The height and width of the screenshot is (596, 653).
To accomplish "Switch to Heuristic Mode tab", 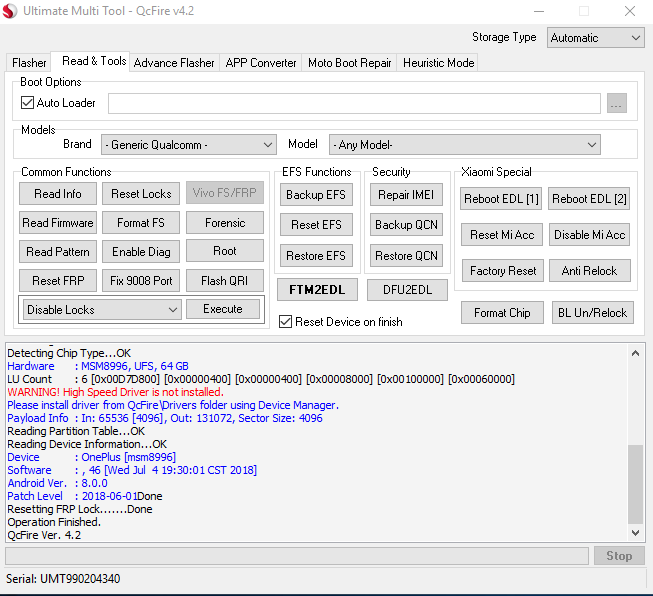I will coord(439,63).
